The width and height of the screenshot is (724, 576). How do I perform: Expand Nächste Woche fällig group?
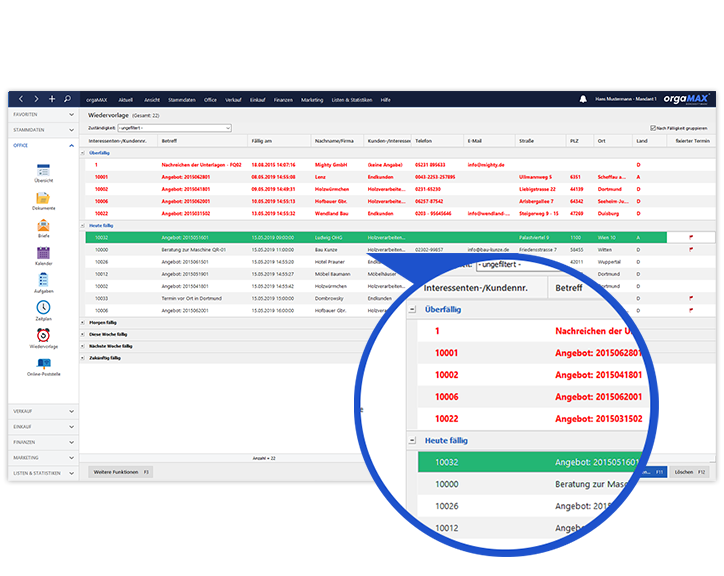tap(83, 346)
